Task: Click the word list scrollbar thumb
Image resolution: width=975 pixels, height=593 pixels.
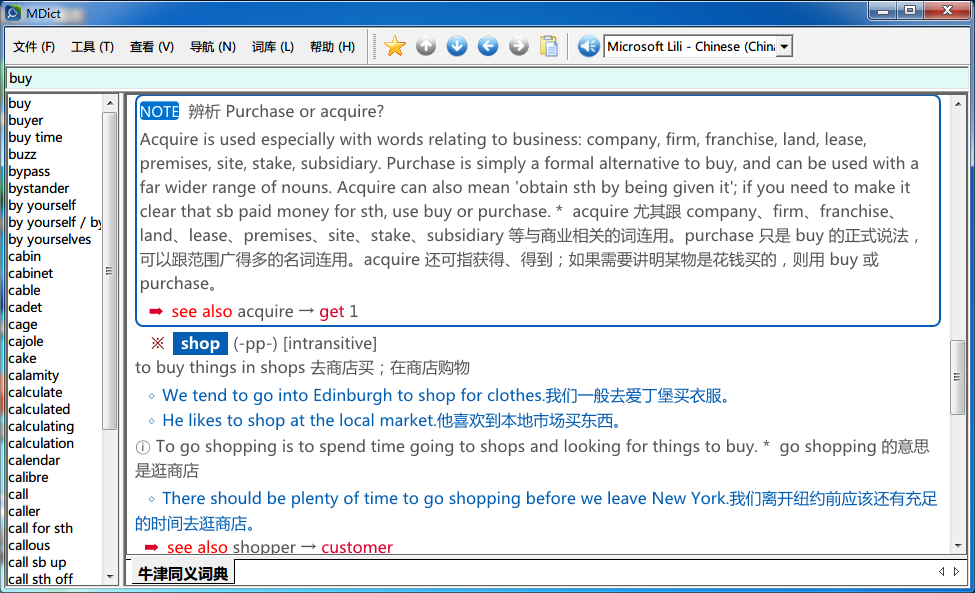Action: [x=110, y=270]
